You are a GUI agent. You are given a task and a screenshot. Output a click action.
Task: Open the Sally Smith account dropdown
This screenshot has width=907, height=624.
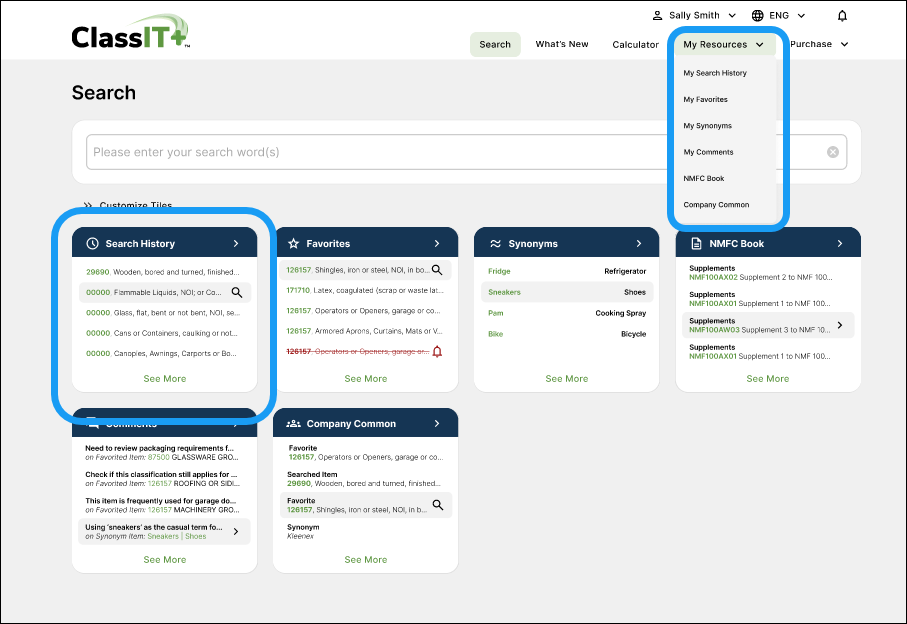click(694, 16)
